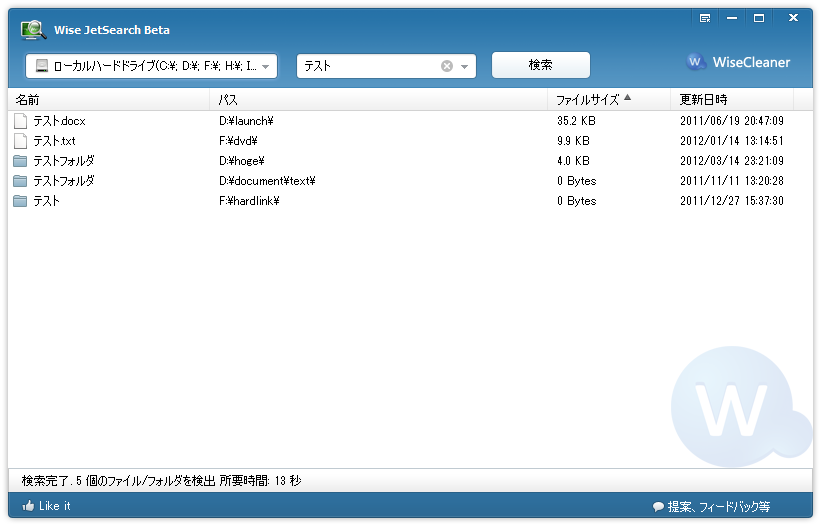Select the テスト.docx file name

(x=59, y=121)
